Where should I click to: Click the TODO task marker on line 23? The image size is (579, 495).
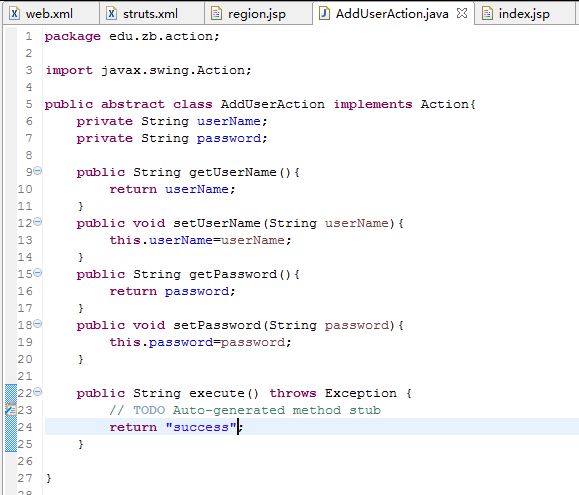tap(11, 410)
